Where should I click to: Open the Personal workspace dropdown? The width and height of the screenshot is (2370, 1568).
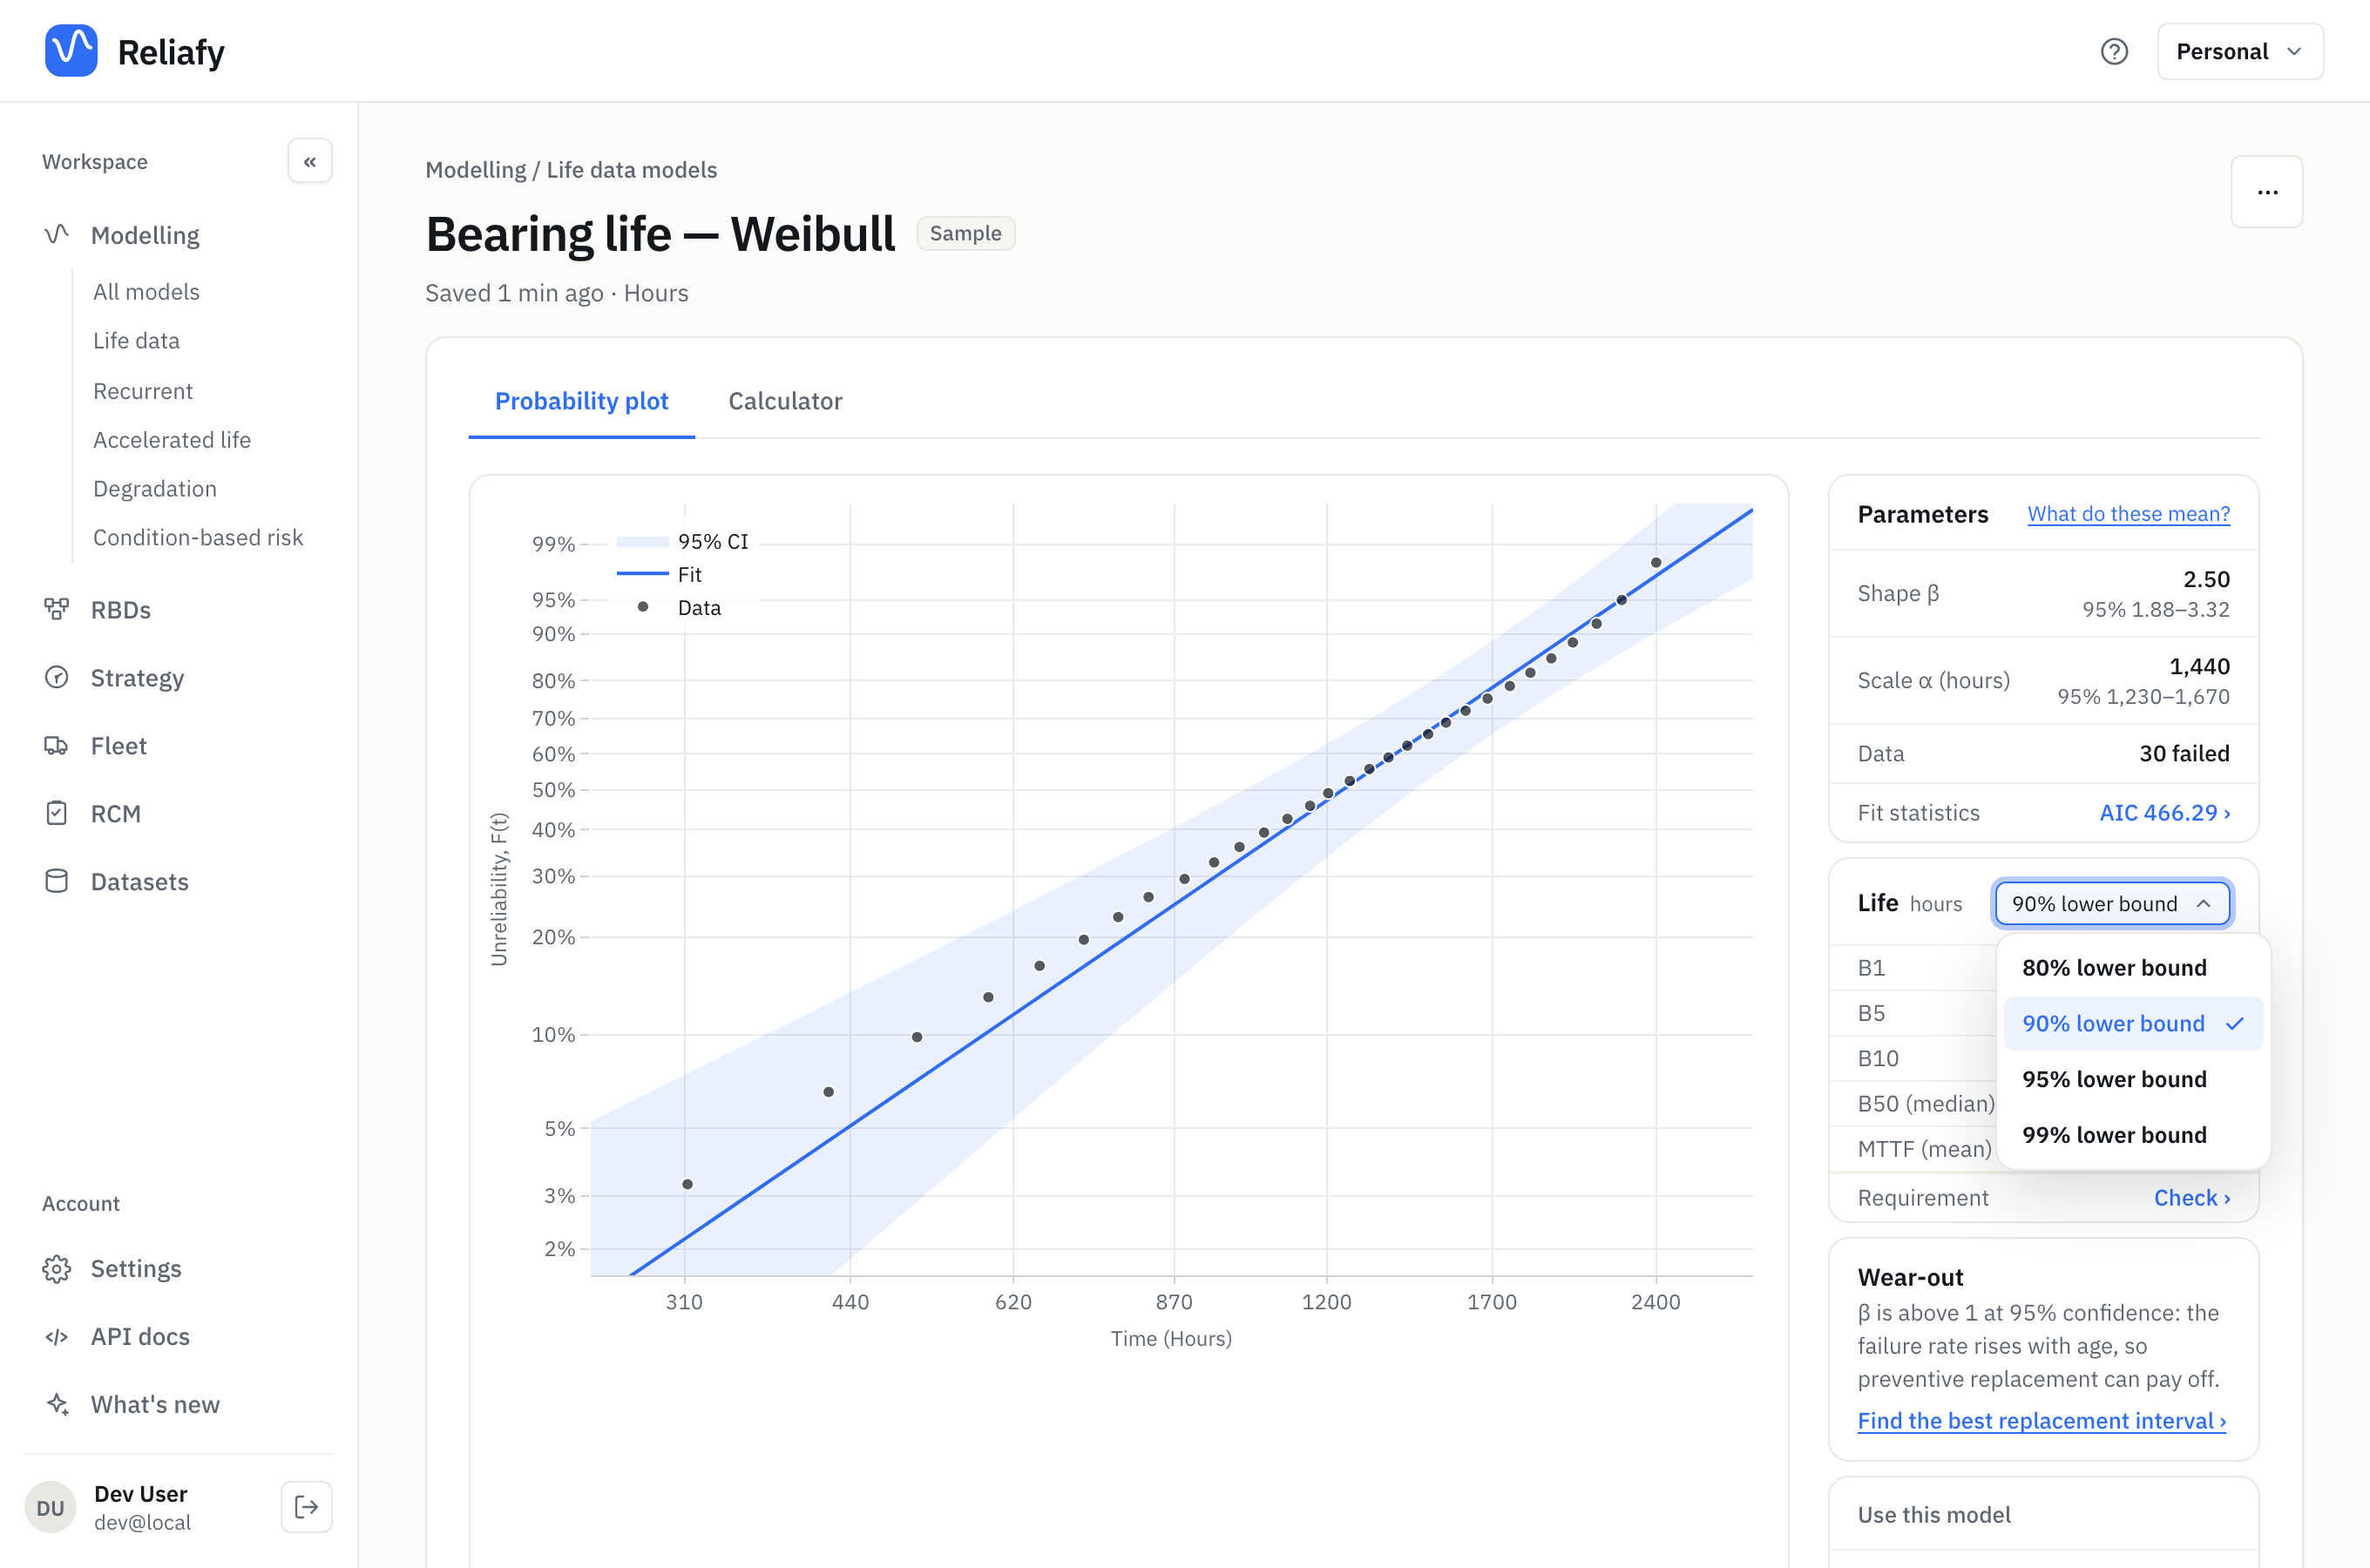pyautogui.click(x=2240, y=51)
